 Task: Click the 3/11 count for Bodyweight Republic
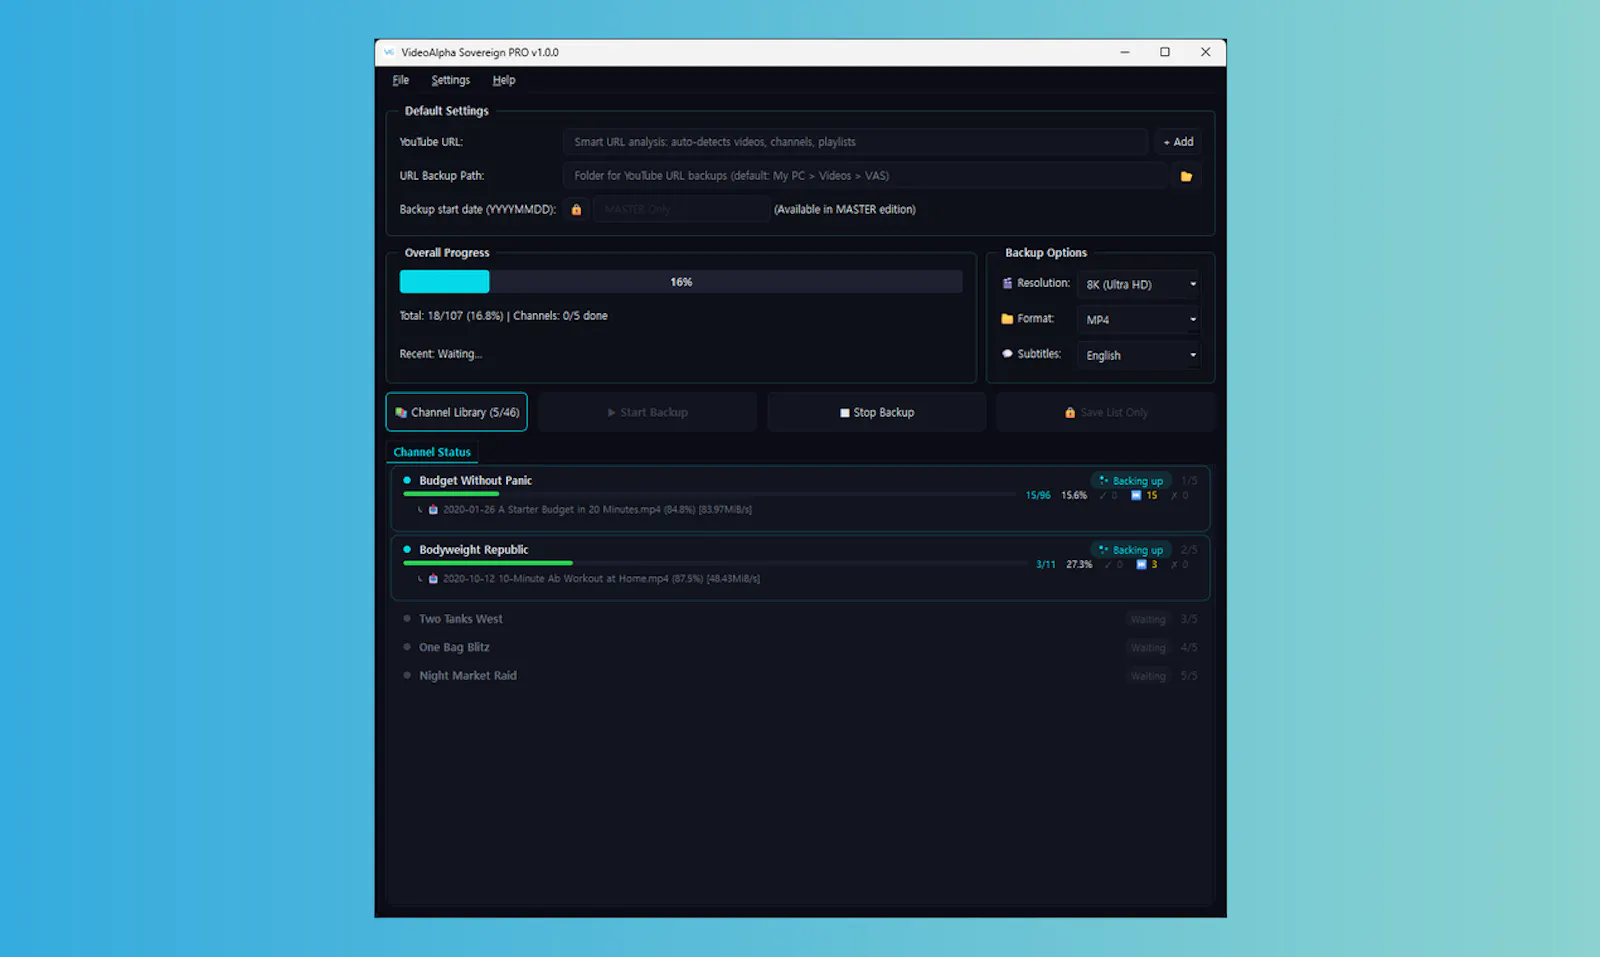1045,565
